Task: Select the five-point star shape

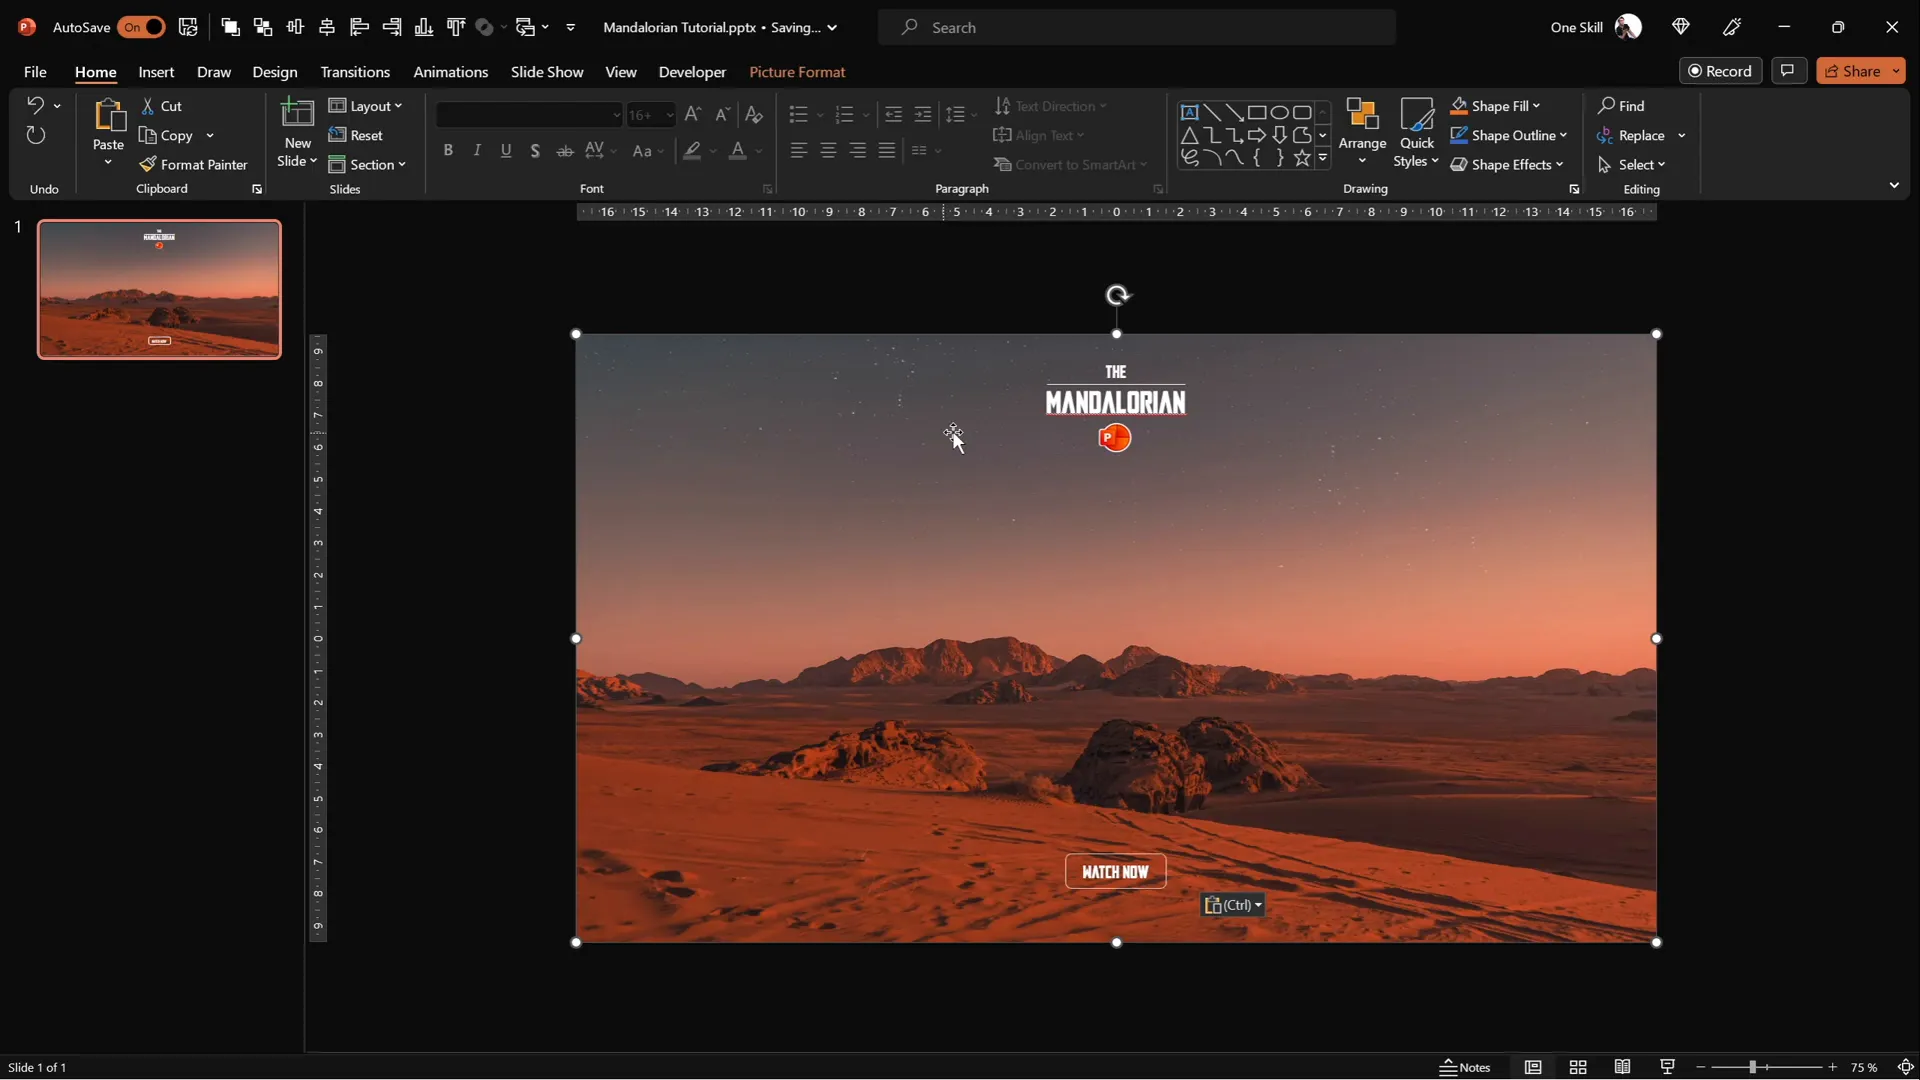Action: (x=1302, y=158)
